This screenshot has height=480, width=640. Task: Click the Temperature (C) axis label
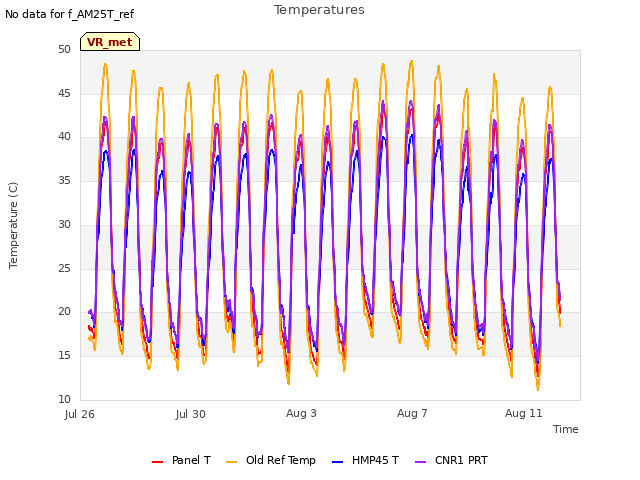click(13, 225)
